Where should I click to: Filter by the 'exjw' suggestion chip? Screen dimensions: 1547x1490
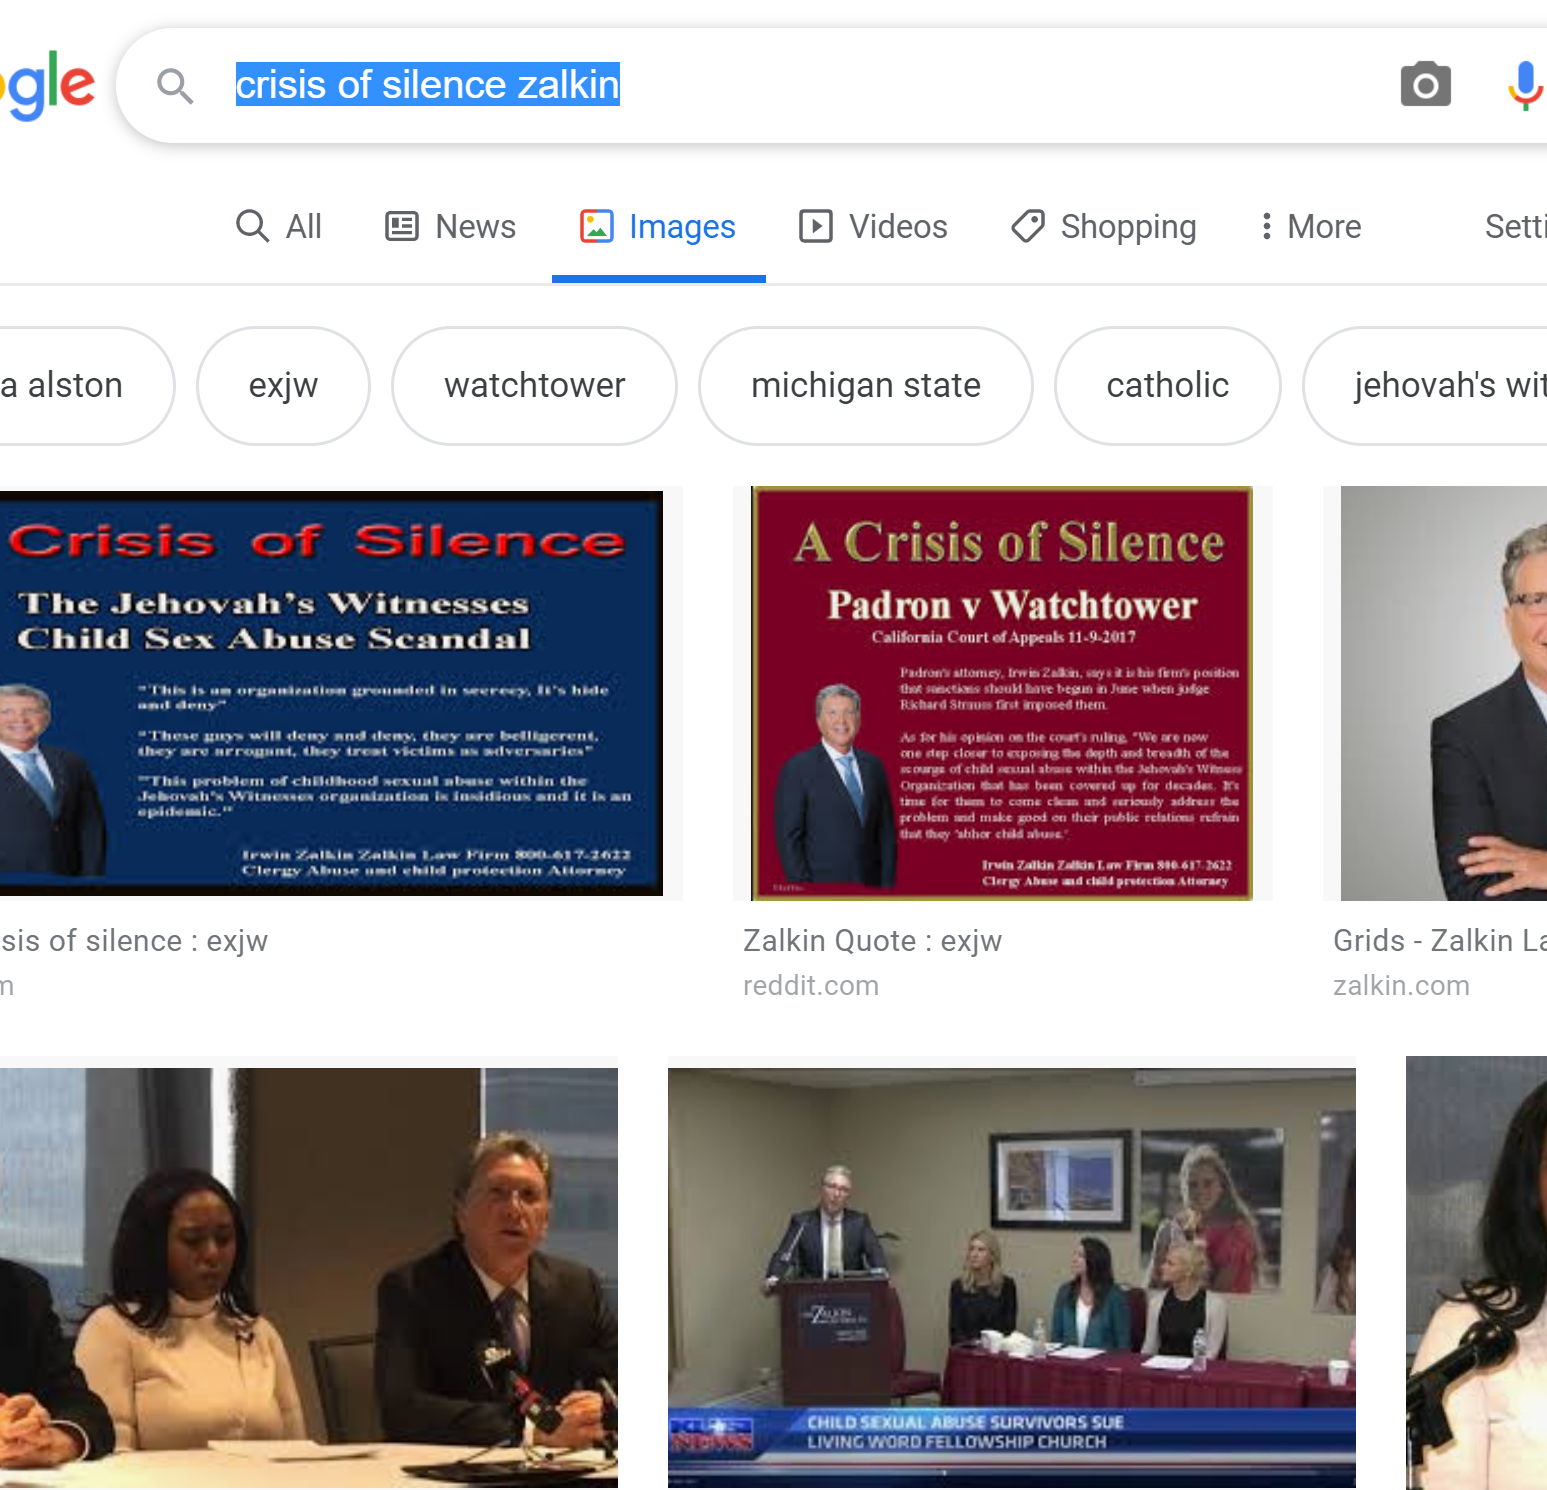[283, 386]
